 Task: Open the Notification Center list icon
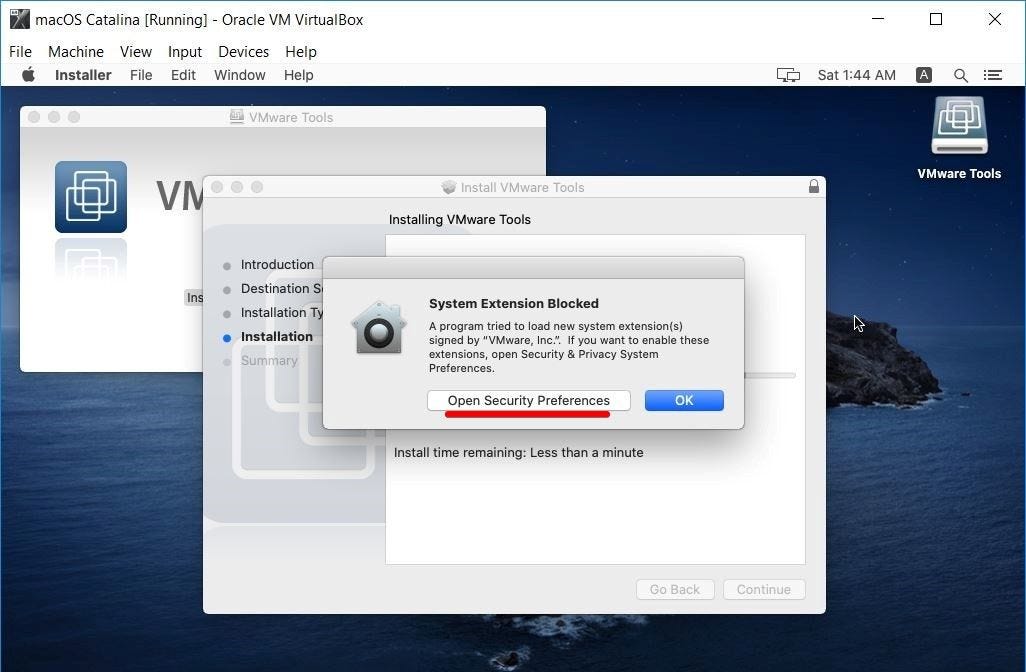[993, 75]
